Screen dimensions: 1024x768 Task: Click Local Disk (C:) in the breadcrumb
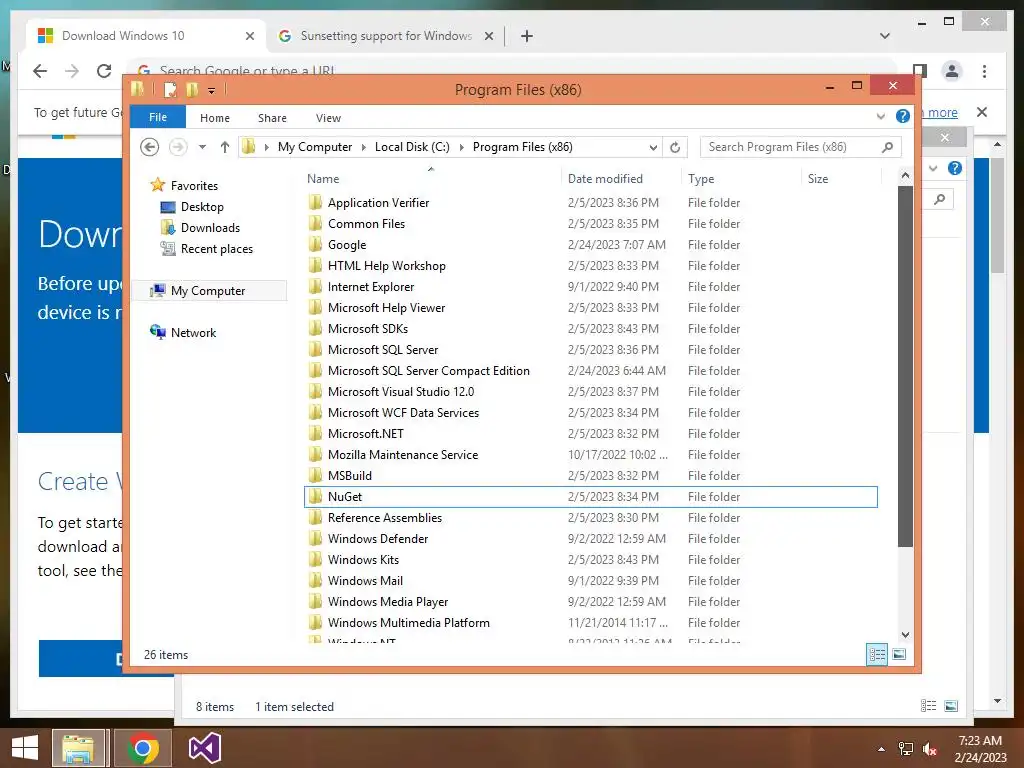[x=412, y=147]
